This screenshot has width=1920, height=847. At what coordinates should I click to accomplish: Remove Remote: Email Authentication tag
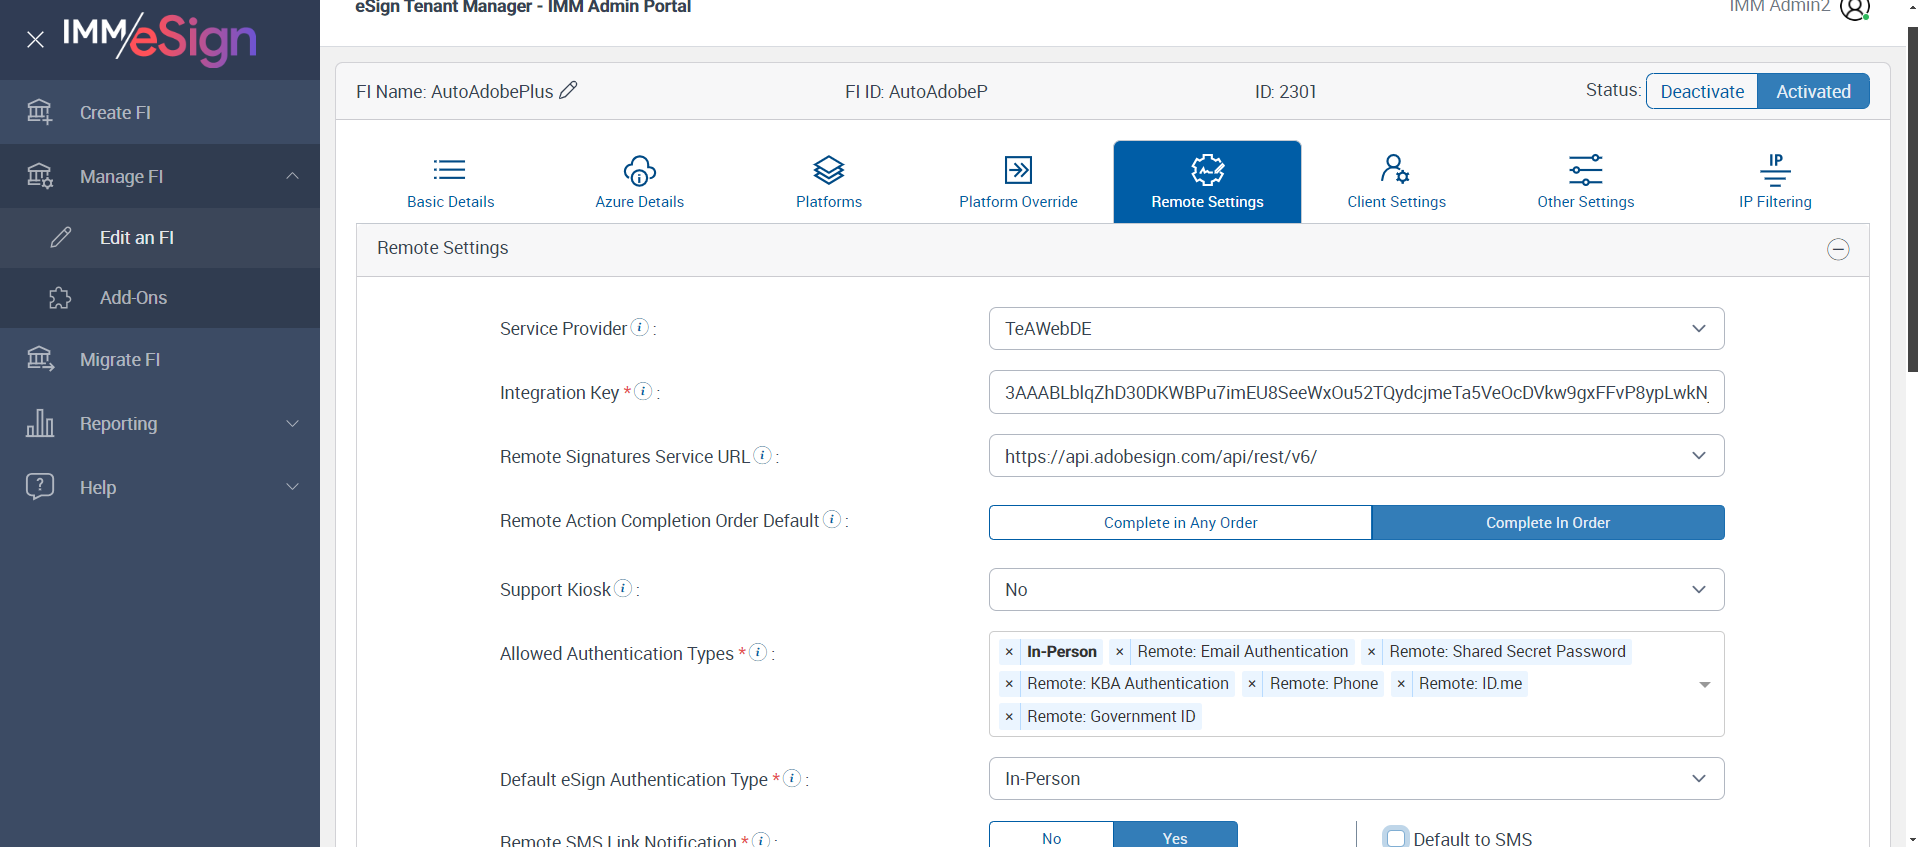pyautogui.click(x=1120, y=652)
